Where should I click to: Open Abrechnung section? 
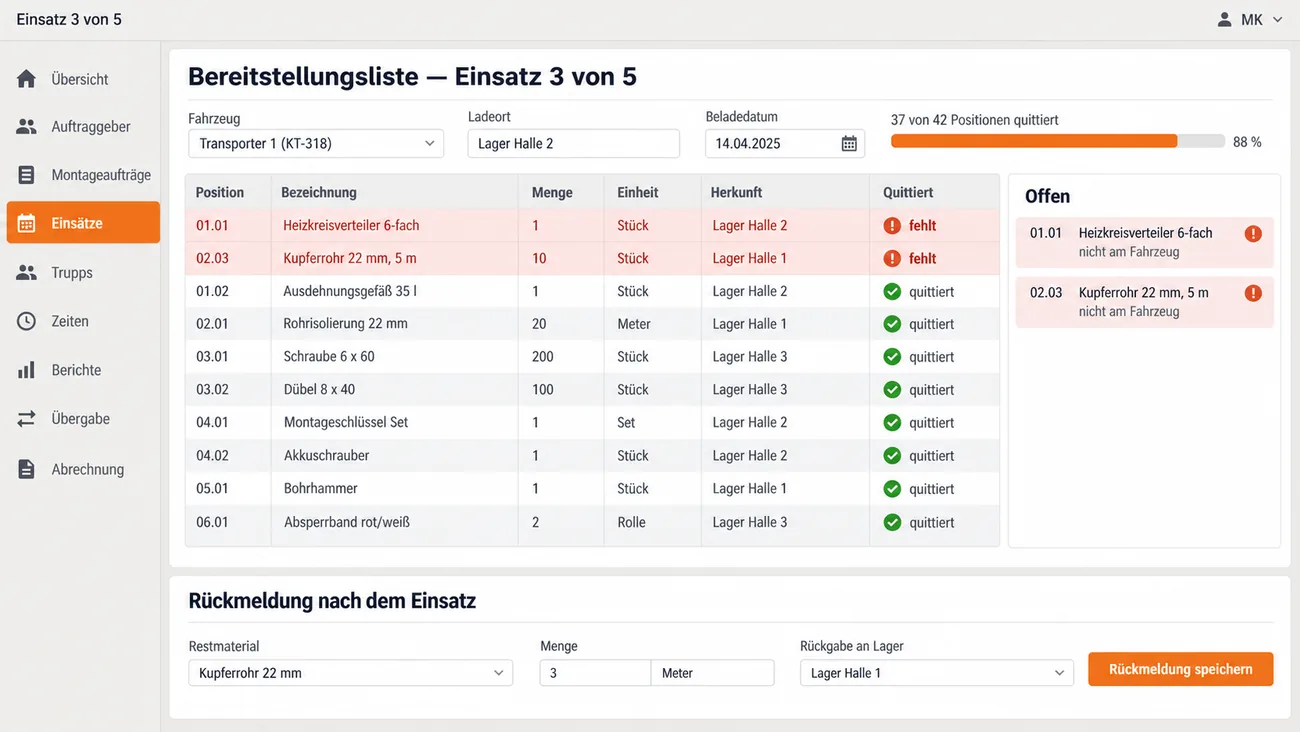coord(83,469)
